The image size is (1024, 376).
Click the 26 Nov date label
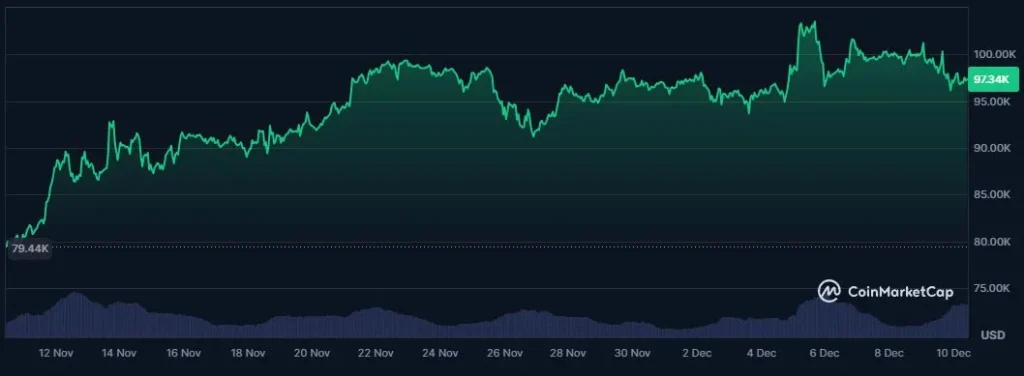click(x=505, y=353)
